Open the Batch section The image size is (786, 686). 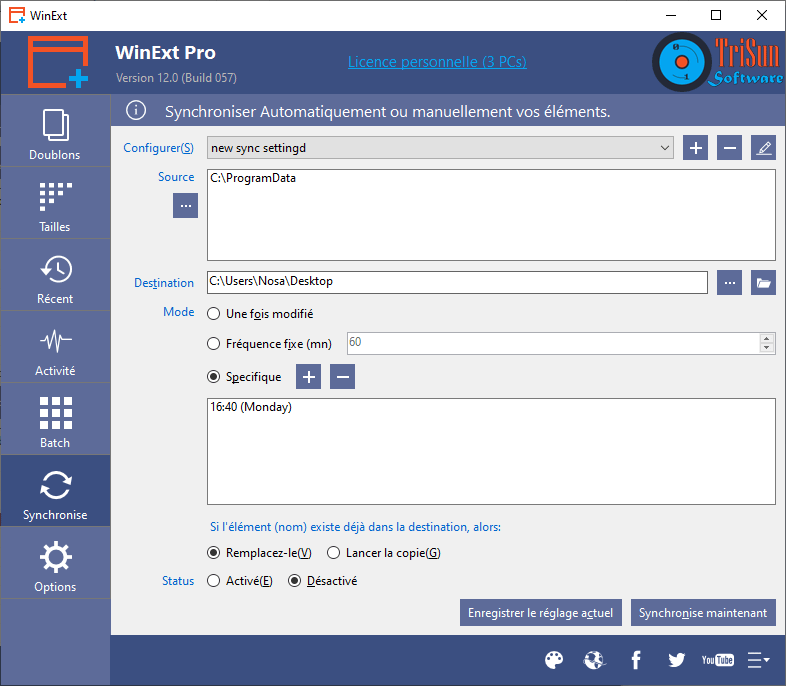tap(55, 419)
